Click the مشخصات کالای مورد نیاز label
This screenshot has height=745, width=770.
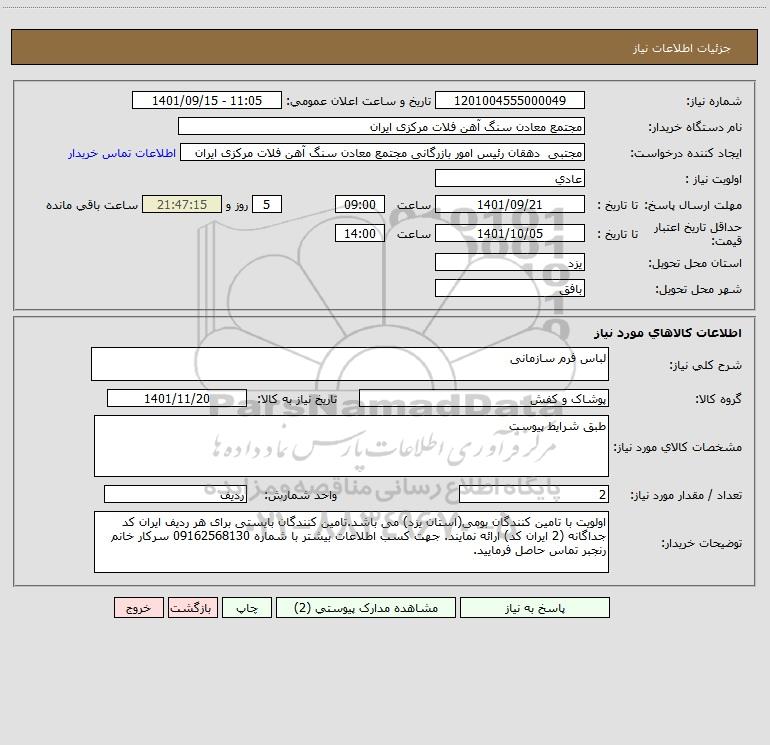tap(678, 447)
